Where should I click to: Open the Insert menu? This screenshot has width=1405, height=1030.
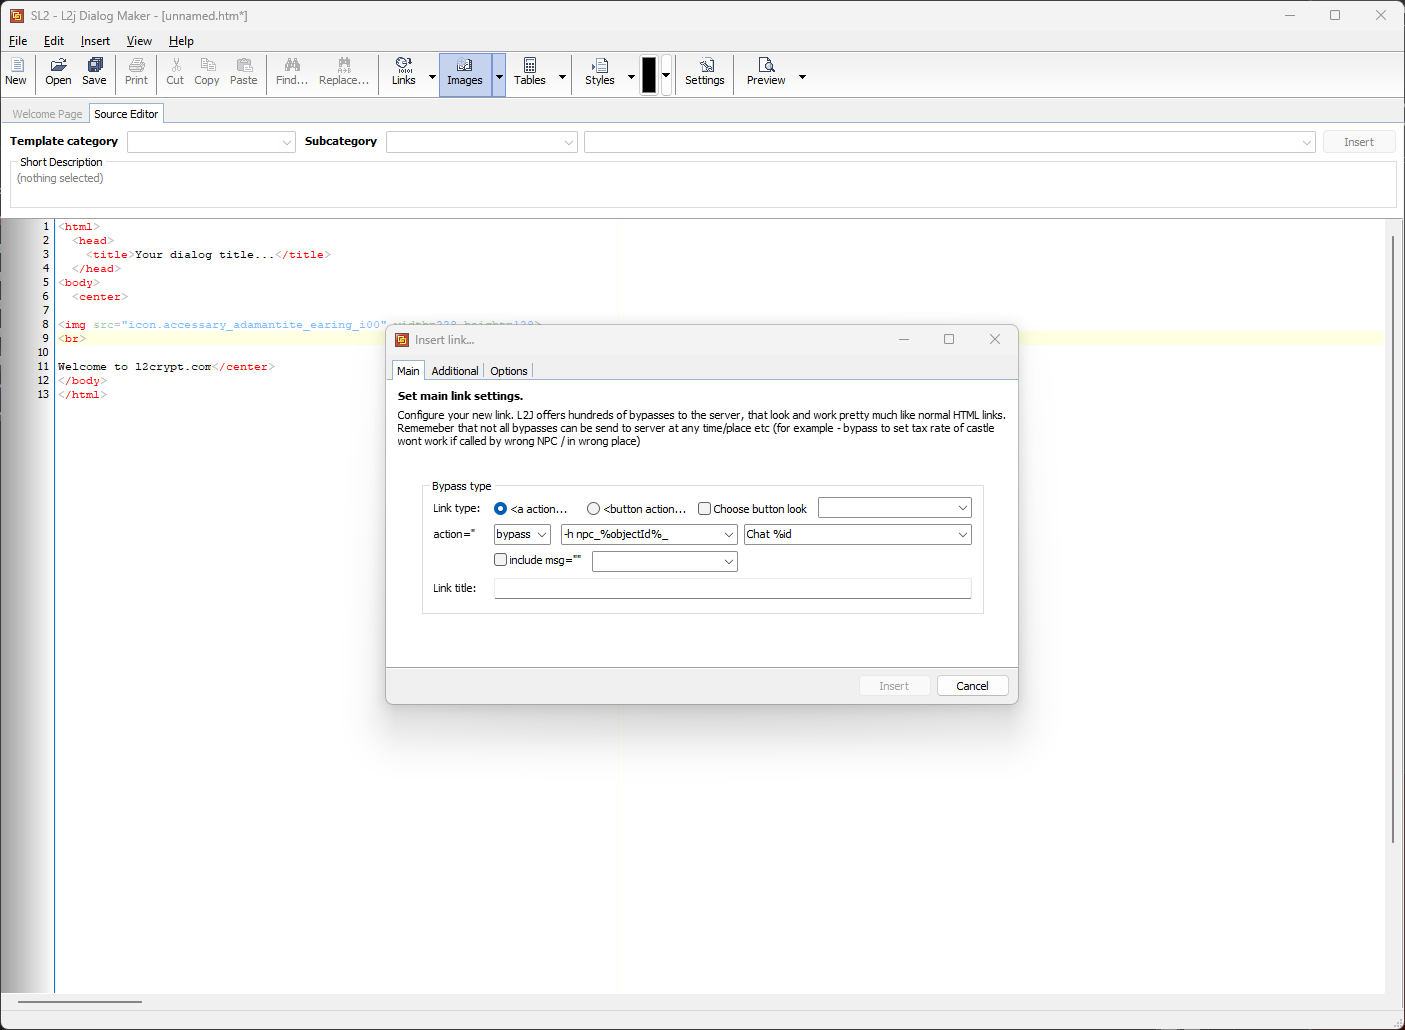pyautogui.click(x=94, y=41)
